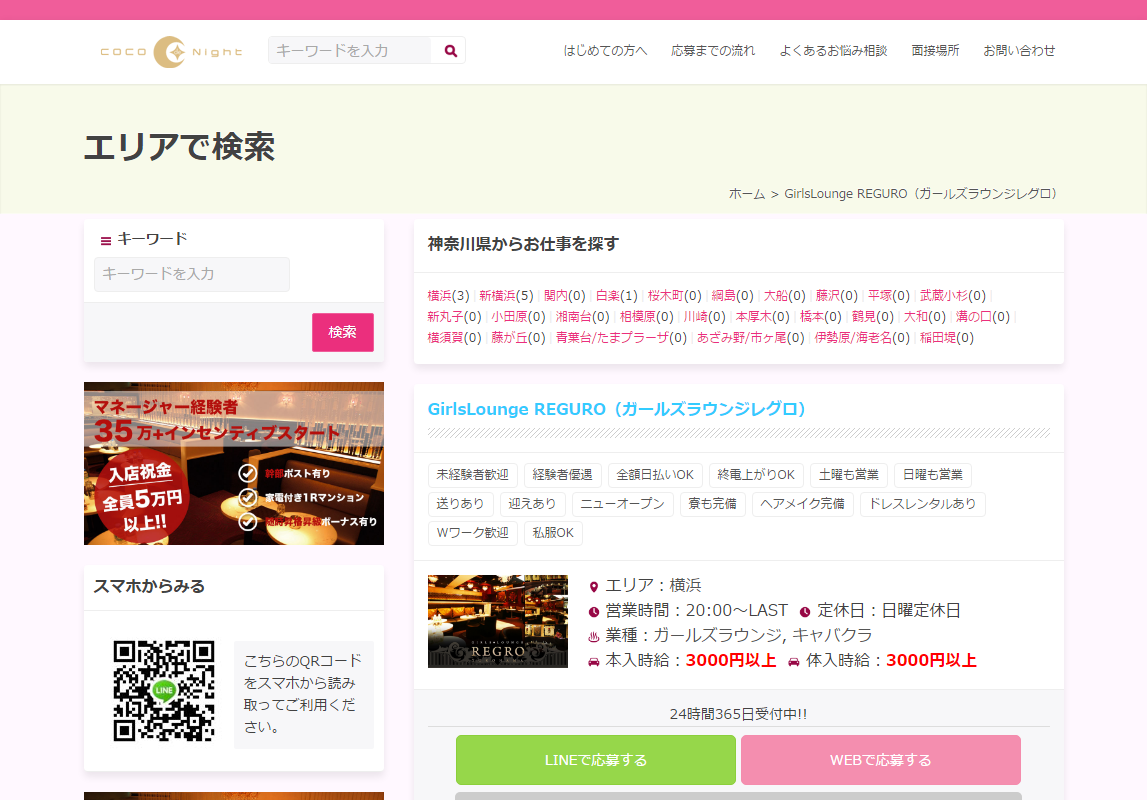The width and height of the screenshot is (1147, 800).
Task: Click the car icon before 本入時給
Action: click(594, 661)
